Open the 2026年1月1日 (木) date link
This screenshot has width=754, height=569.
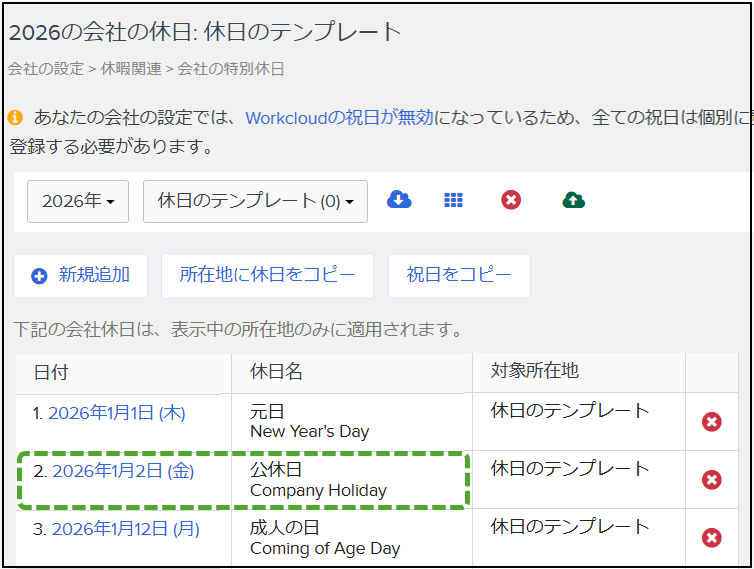pyautogui.click(x=116, y=413)
